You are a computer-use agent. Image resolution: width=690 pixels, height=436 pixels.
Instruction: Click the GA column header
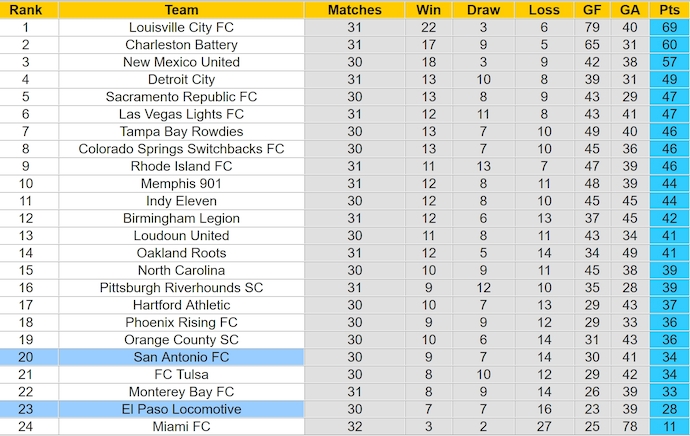630,10
